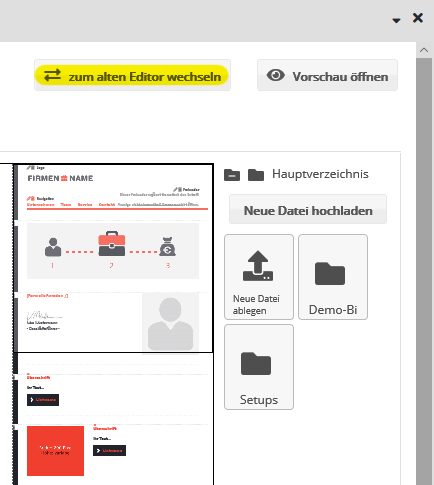Screen dimensions: 434x485
Task: Click 'Neue Datei hochladen' button
Action: pyautogui.click(x=308, y=209)
